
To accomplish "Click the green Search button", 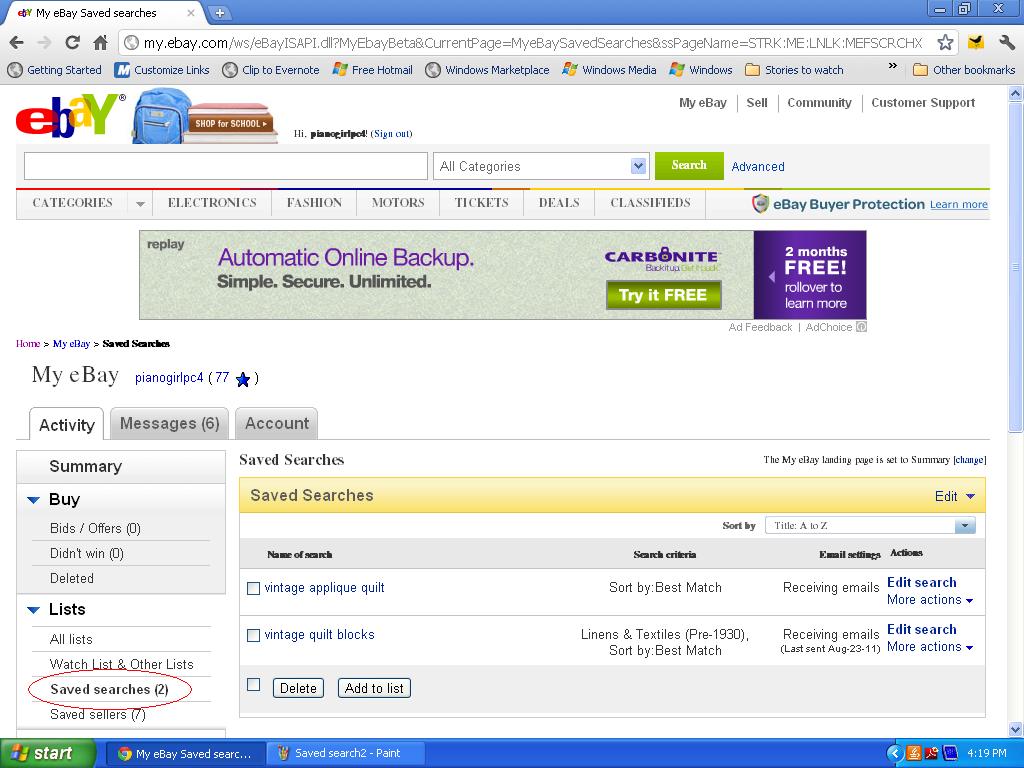I will point(688,166).
